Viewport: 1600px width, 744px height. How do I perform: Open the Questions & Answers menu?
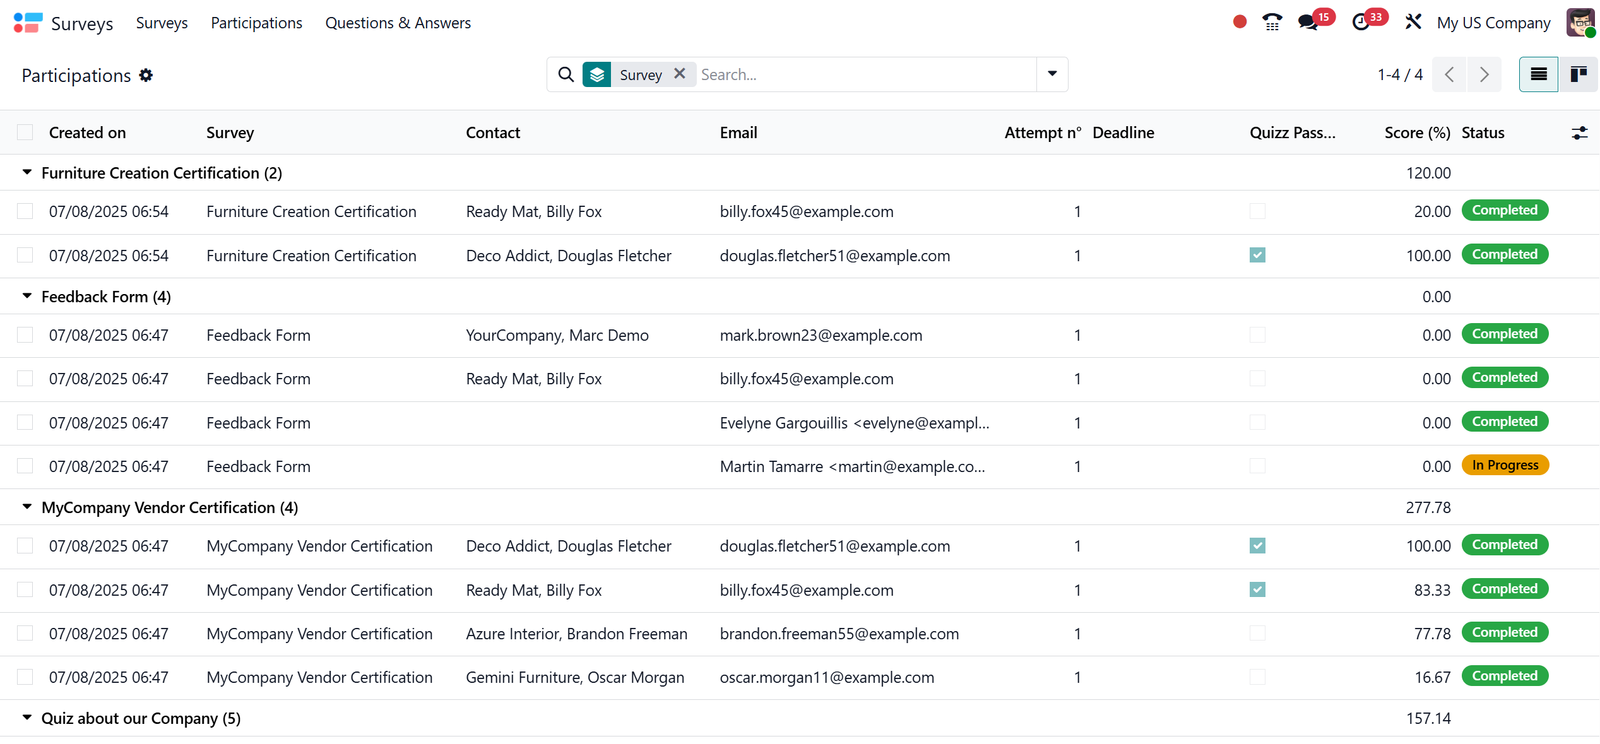[x=398, y=22]
